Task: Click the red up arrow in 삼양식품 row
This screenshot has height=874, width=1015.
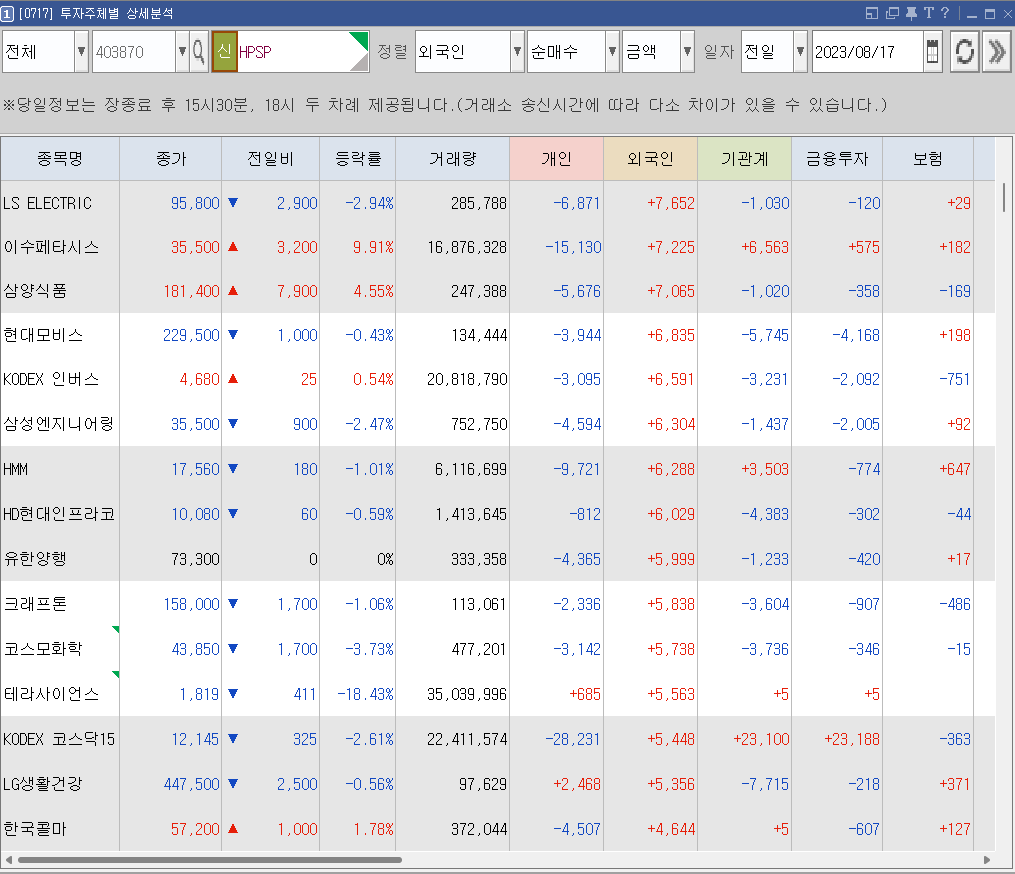Action: 233,291
